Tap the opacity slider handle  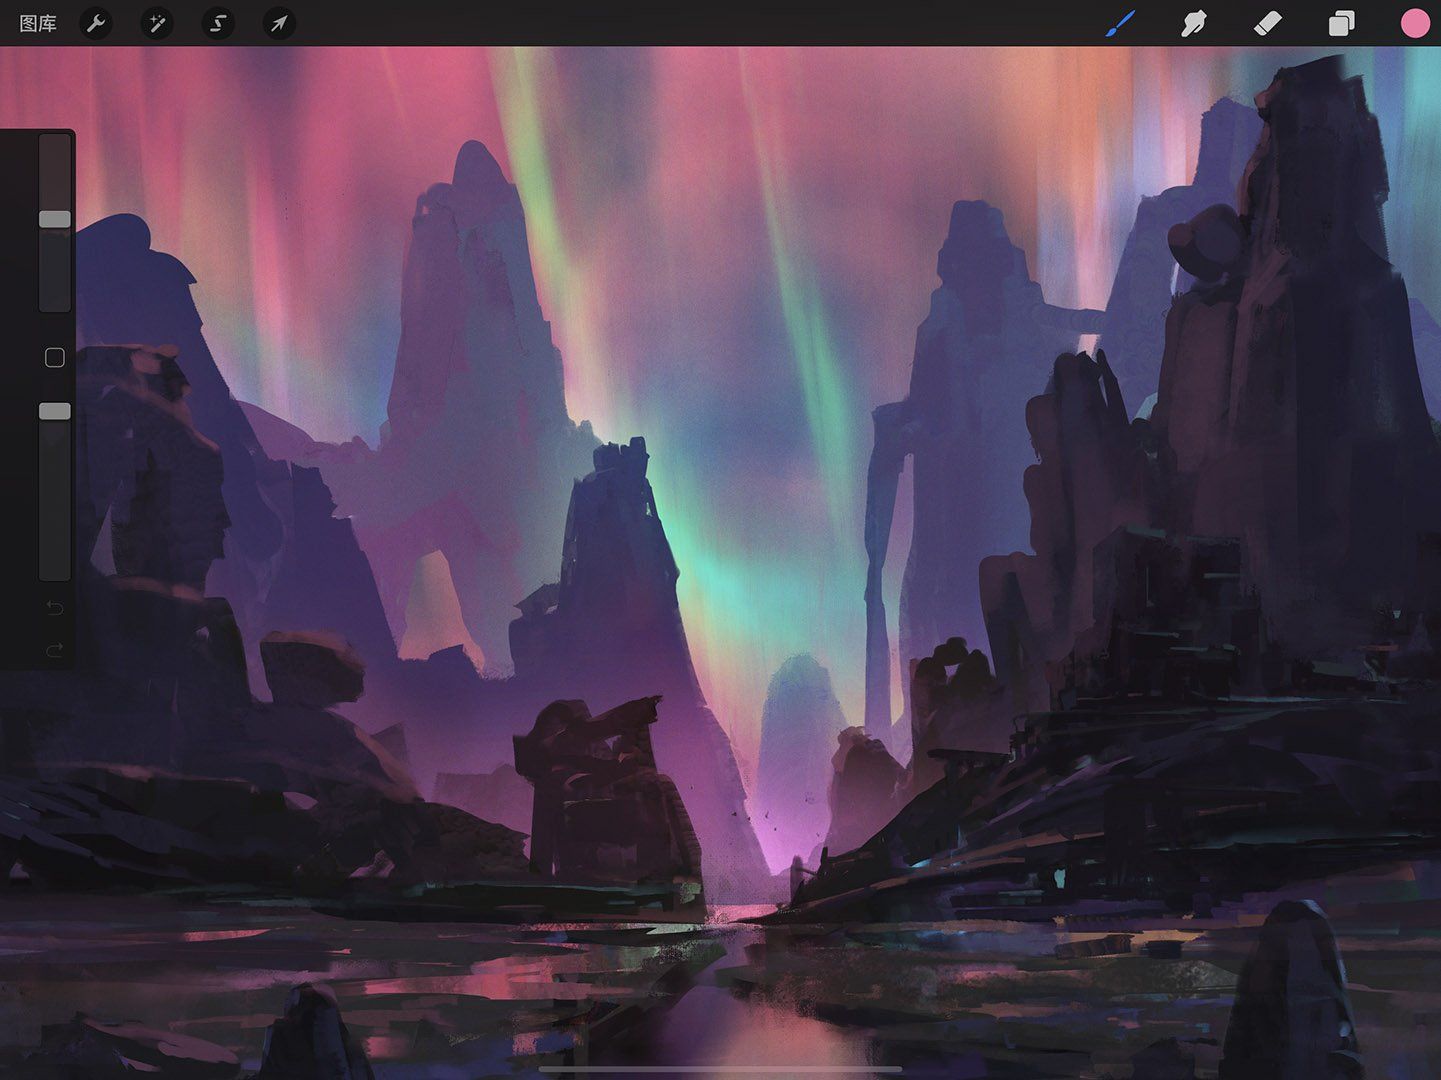pyautogui.click(x=55, y=410)
